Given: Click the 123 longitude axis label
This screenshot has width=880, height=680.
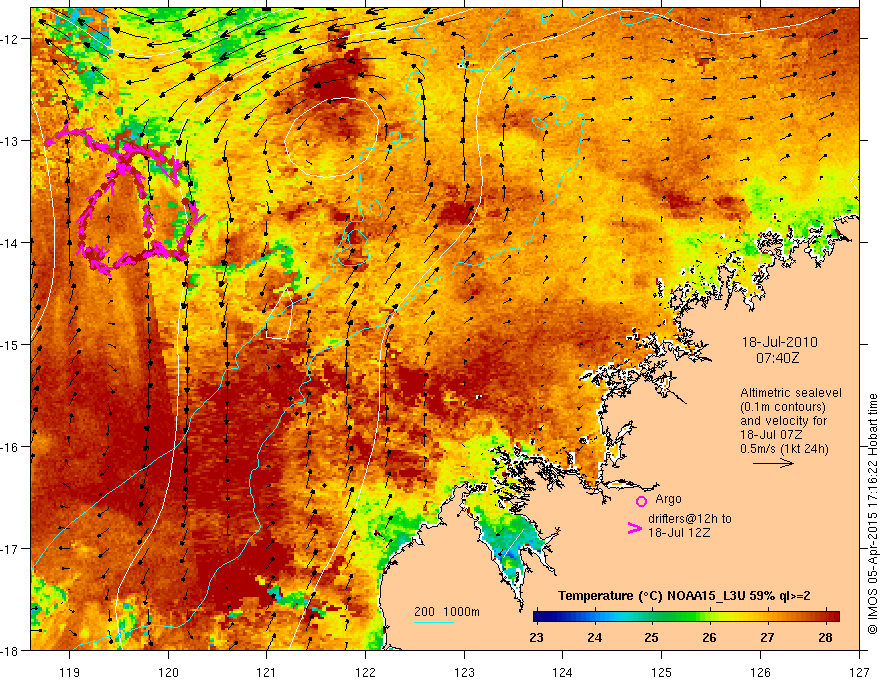Looking at the screenshot, I should click(x=464, y=672).
